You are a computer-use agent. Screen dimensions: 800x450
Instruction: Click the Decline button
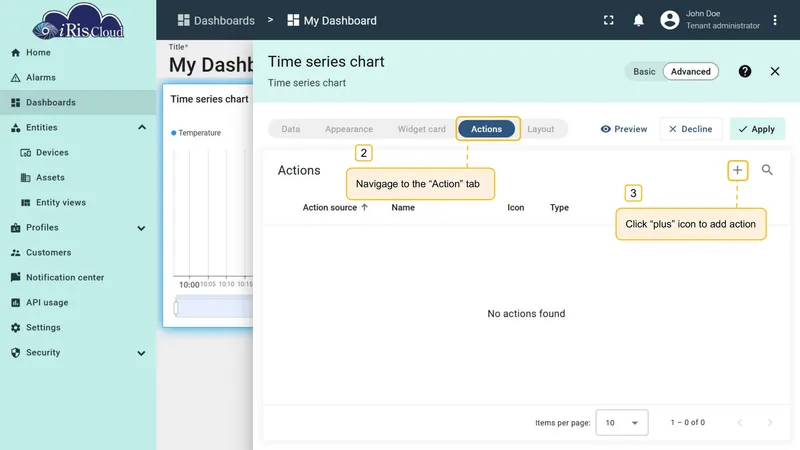(691, 129)
